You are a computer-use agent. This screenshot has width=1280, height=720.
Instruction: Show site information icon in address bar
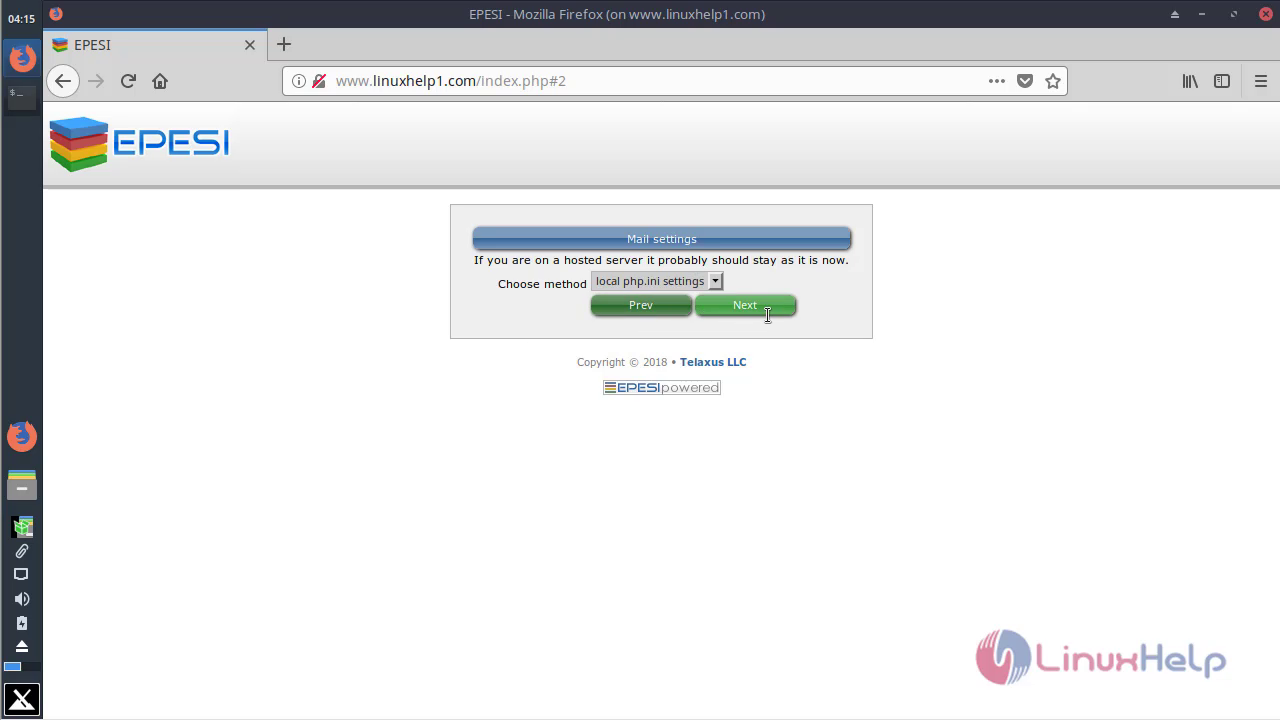(299, 81)
